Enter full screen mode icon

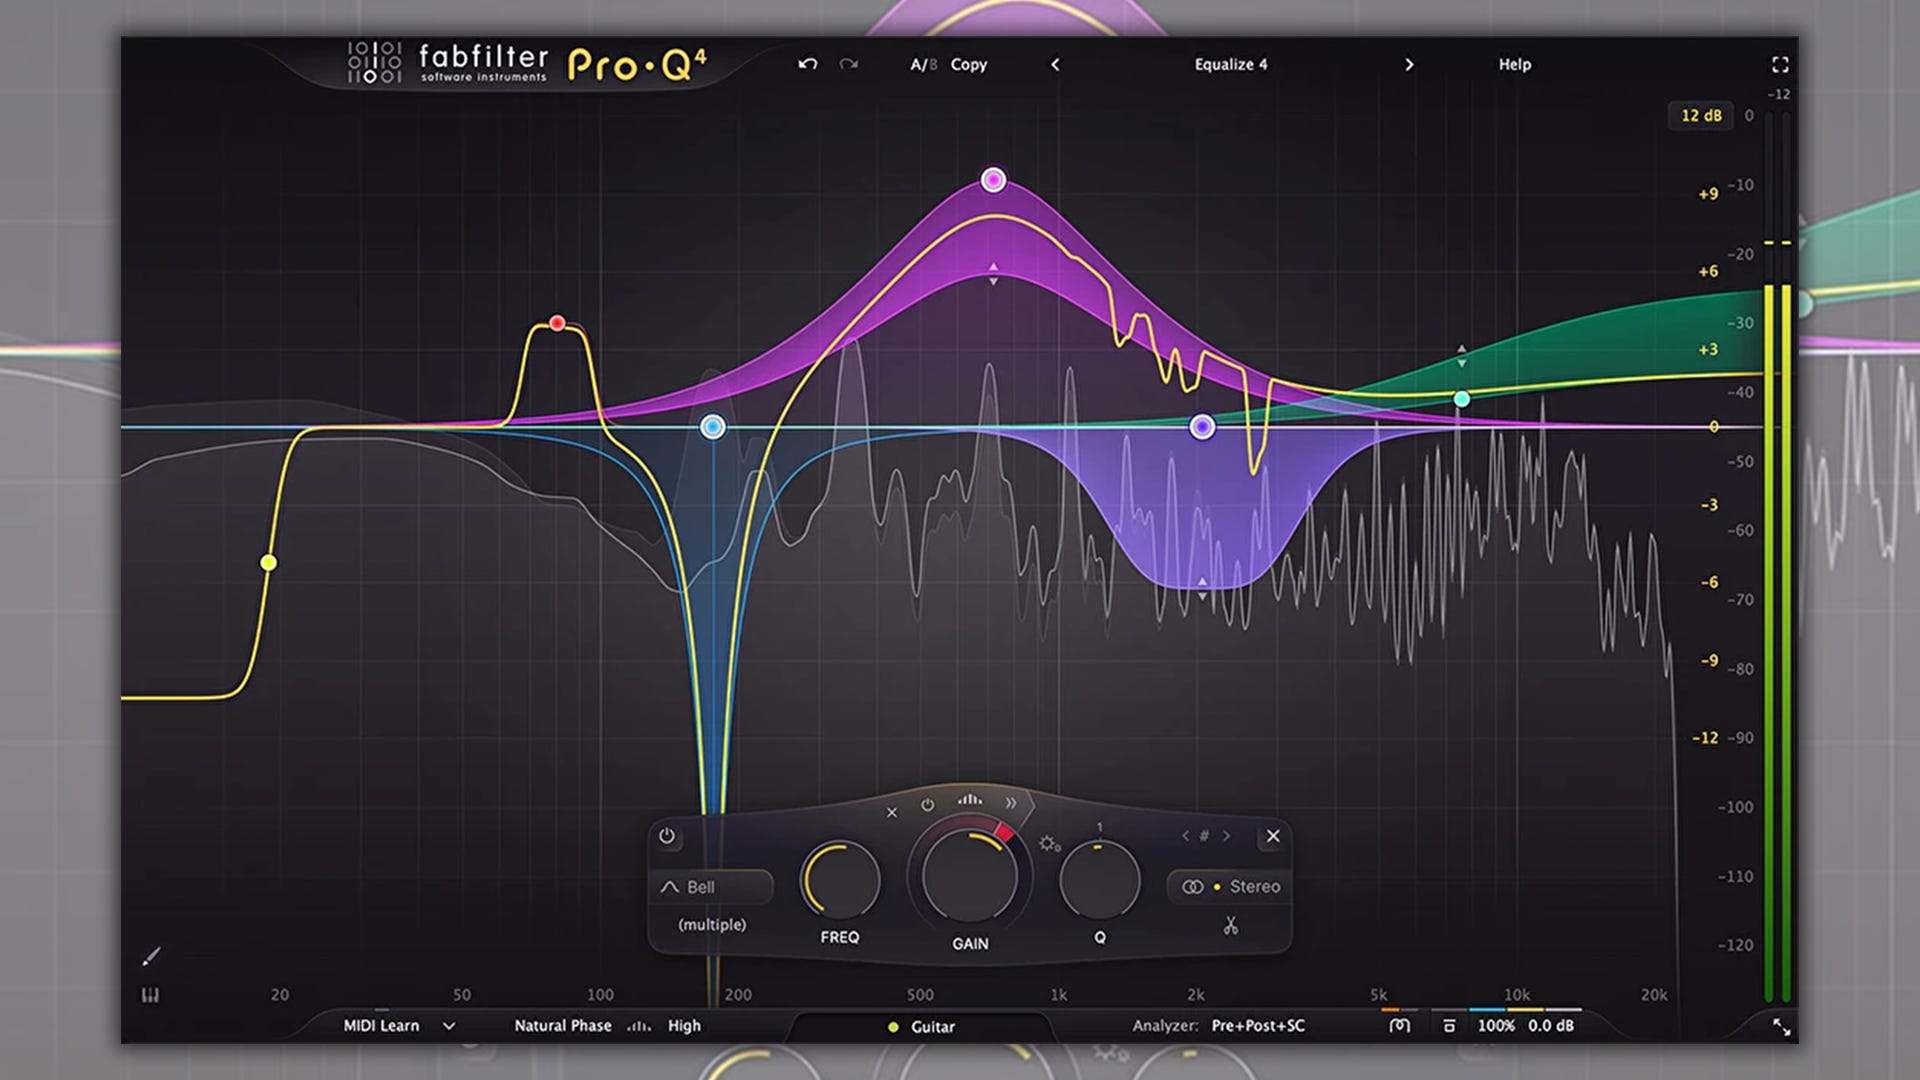click(x=1780, y=65)
